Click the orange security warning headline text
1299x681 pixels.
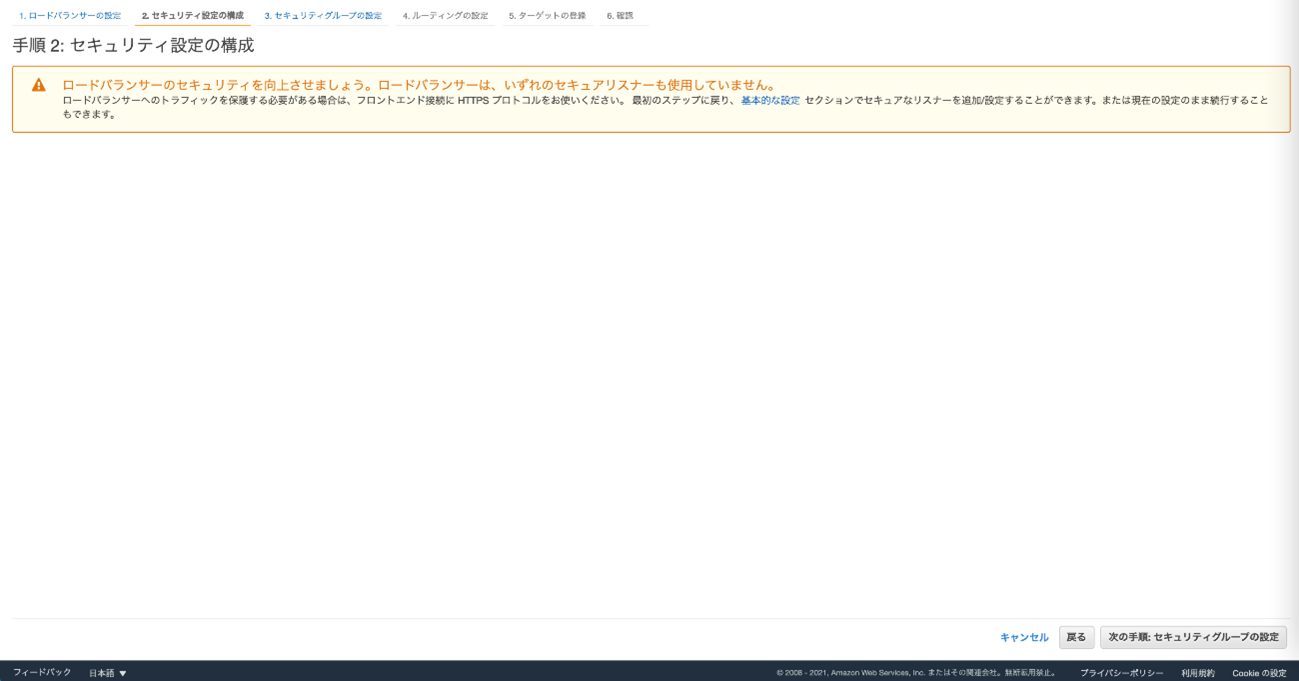point(418,85)
